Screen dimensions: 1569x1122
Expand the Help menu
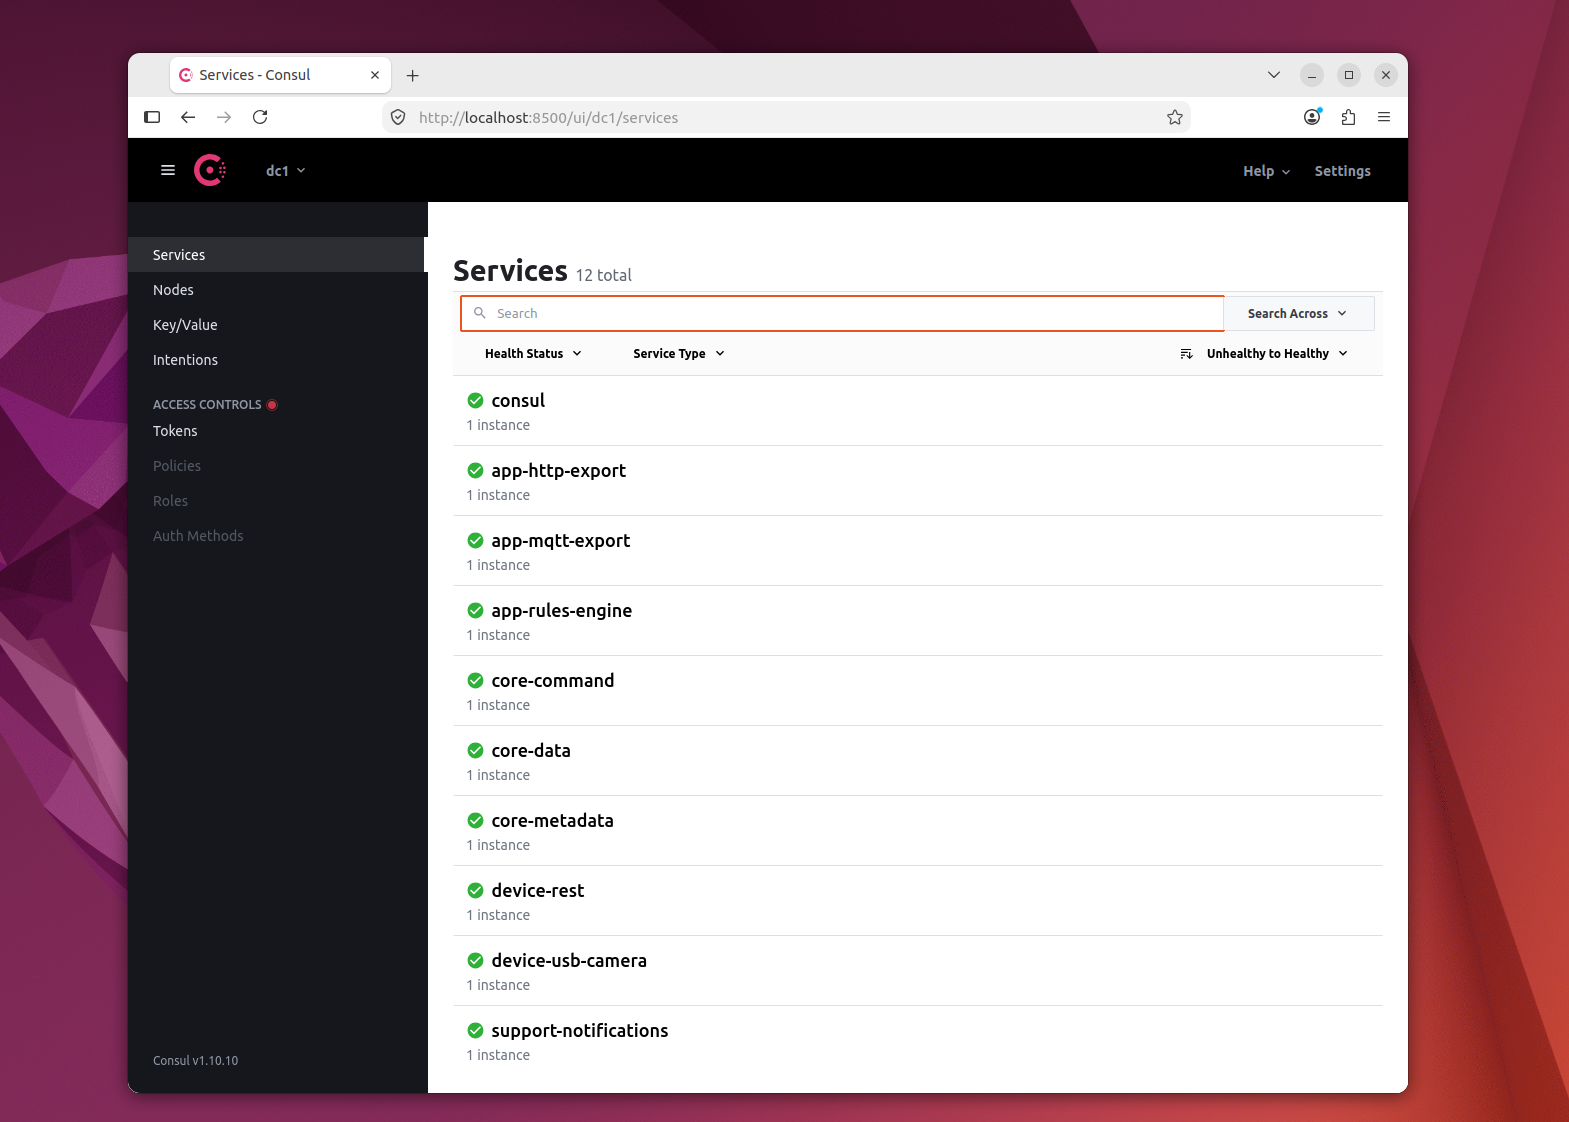coord(1267,171)
